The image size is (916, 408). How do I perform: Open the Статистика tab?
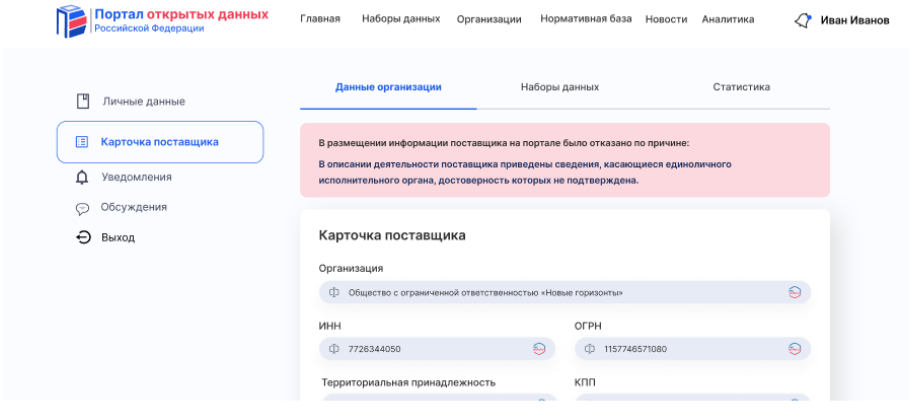pyautogui.click(x=741, y=87)
